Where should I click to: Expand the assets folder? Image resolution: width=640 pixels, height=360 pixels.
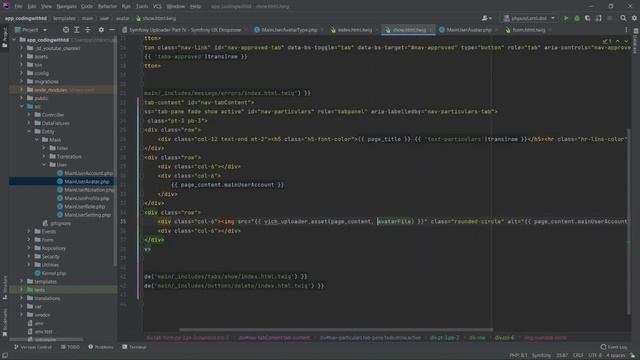tap(22, 56)
